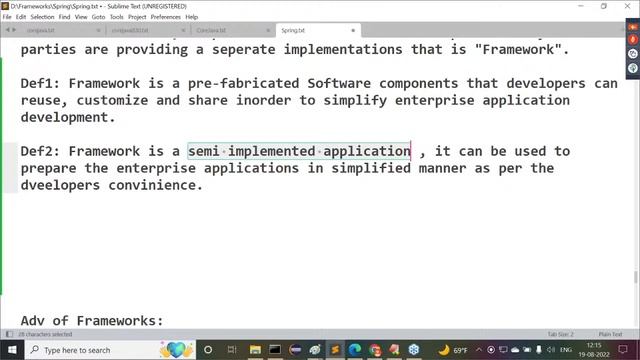
Task: Click the vertical scrollbar thumb
Action: pyautogui.click(x=636, y=277)
